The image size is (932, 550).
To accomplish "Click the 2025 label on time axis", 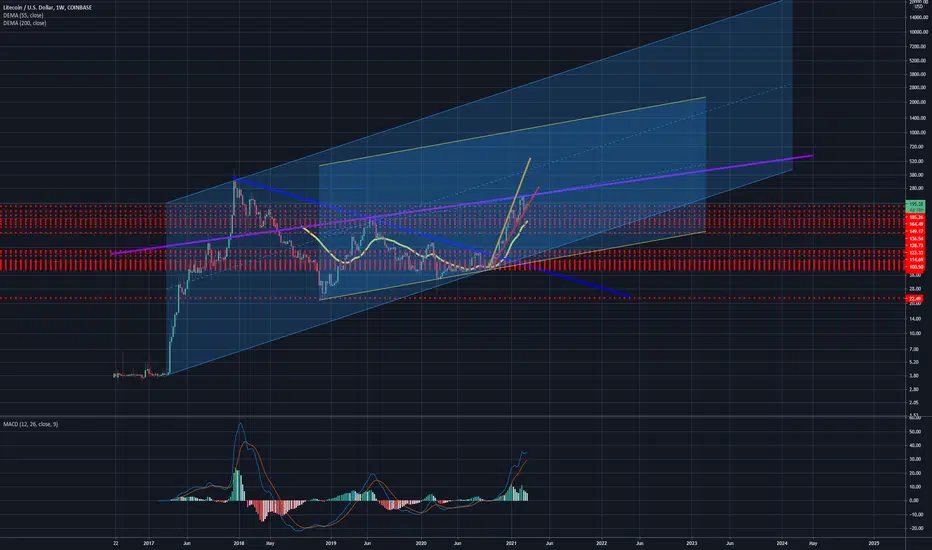I will 874,543.
